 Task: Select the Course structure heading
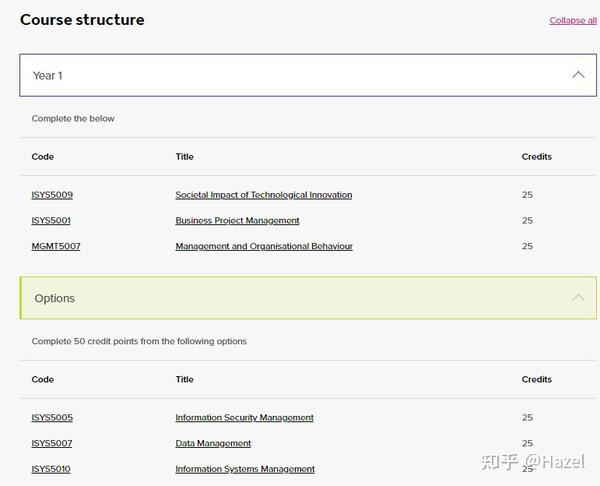[x=82, y=20]
